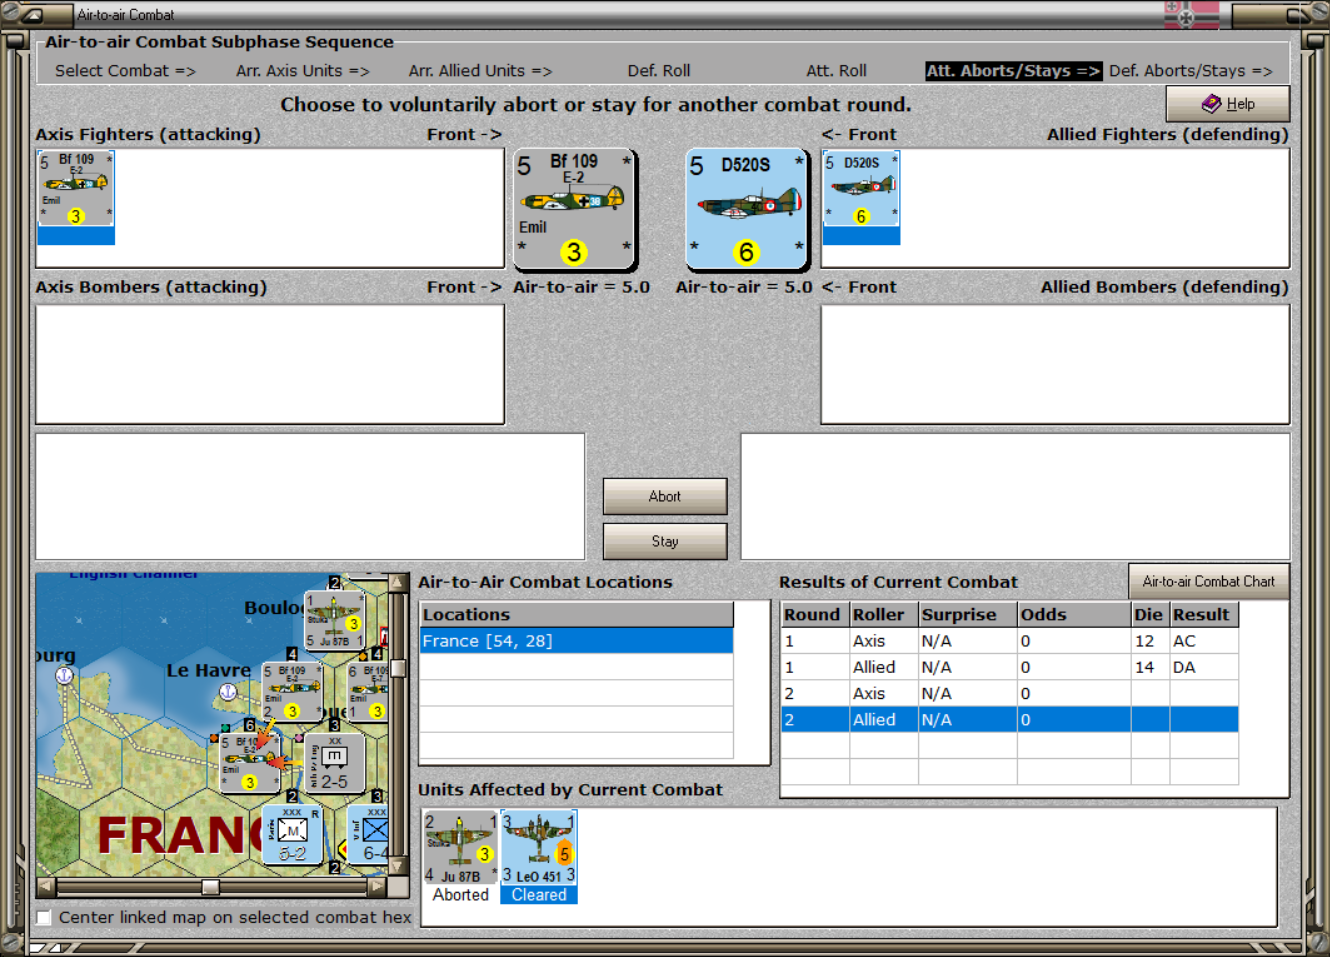Click the map horizontal scrollbar thumb
This screenshot has width=1330, height=957.
coord(210,886)
